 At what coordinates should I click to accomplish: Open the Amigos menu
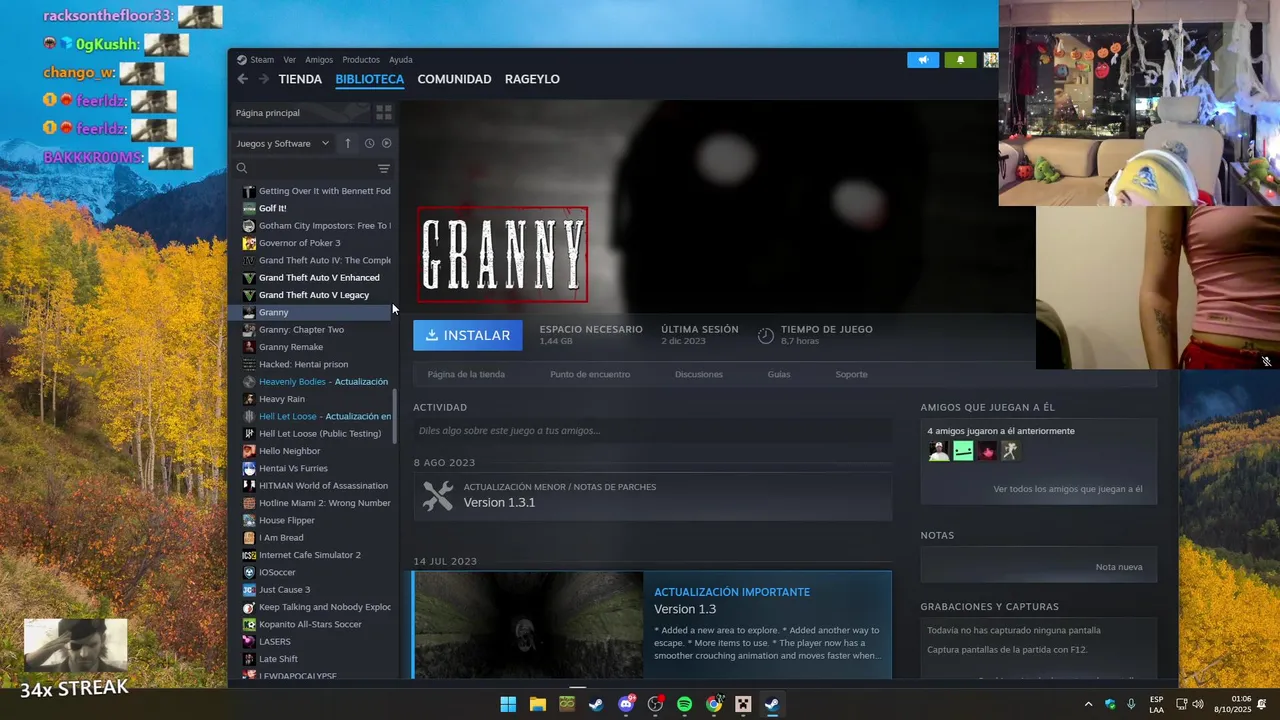click(319, 60)
